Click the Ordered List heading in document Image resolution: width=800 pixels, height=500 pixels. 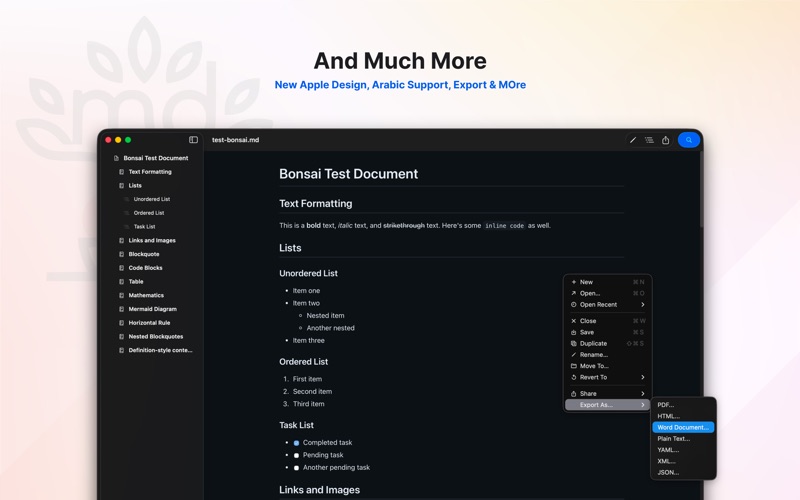click(x=303, y=362)
